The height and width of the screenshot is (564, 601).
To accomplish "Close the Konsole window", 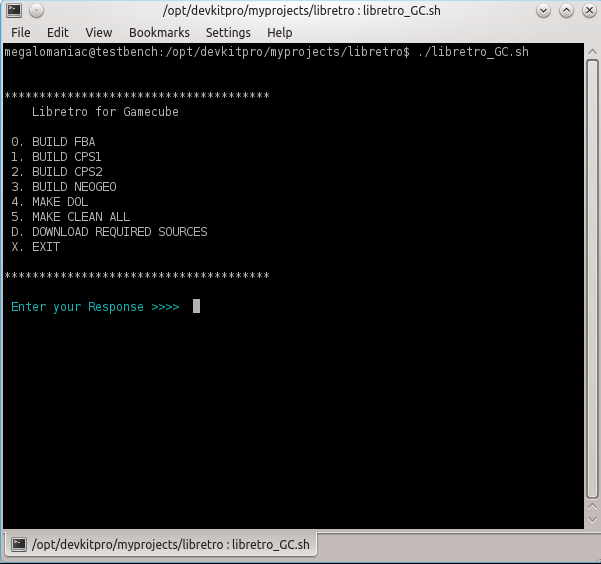I will [x=589, y=11].
